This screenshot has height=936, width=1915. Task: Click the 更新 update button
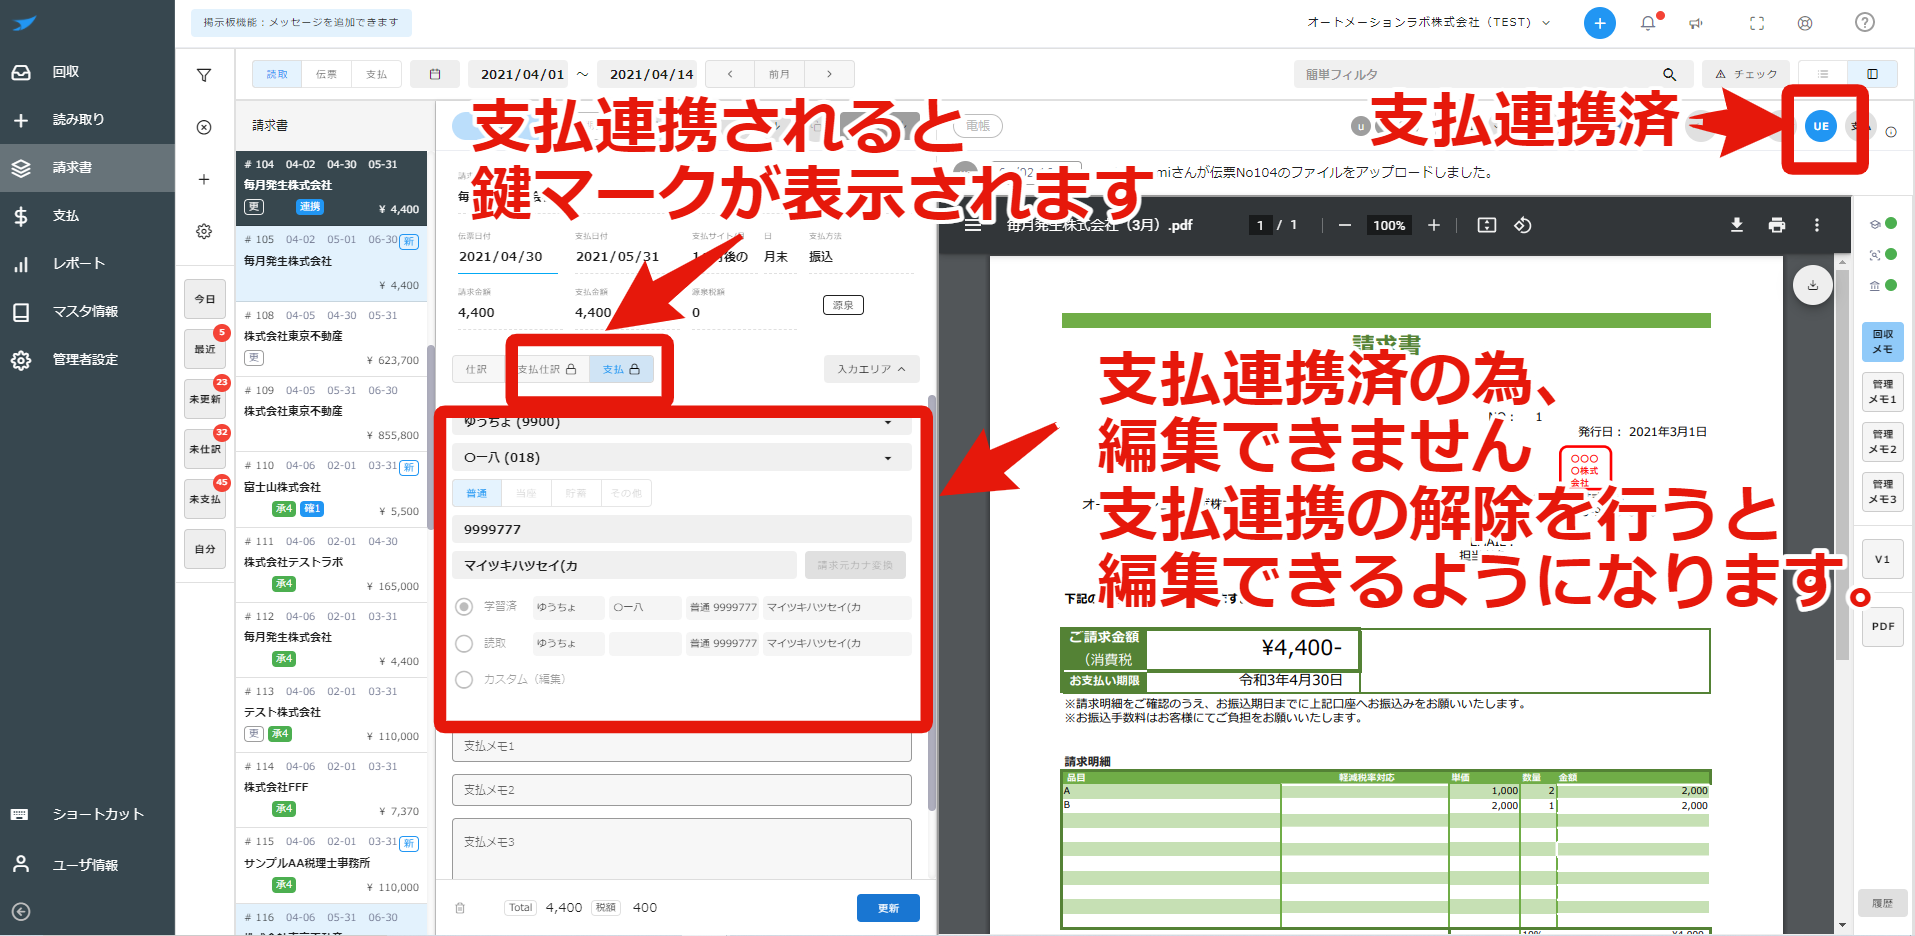pos(888,908)
